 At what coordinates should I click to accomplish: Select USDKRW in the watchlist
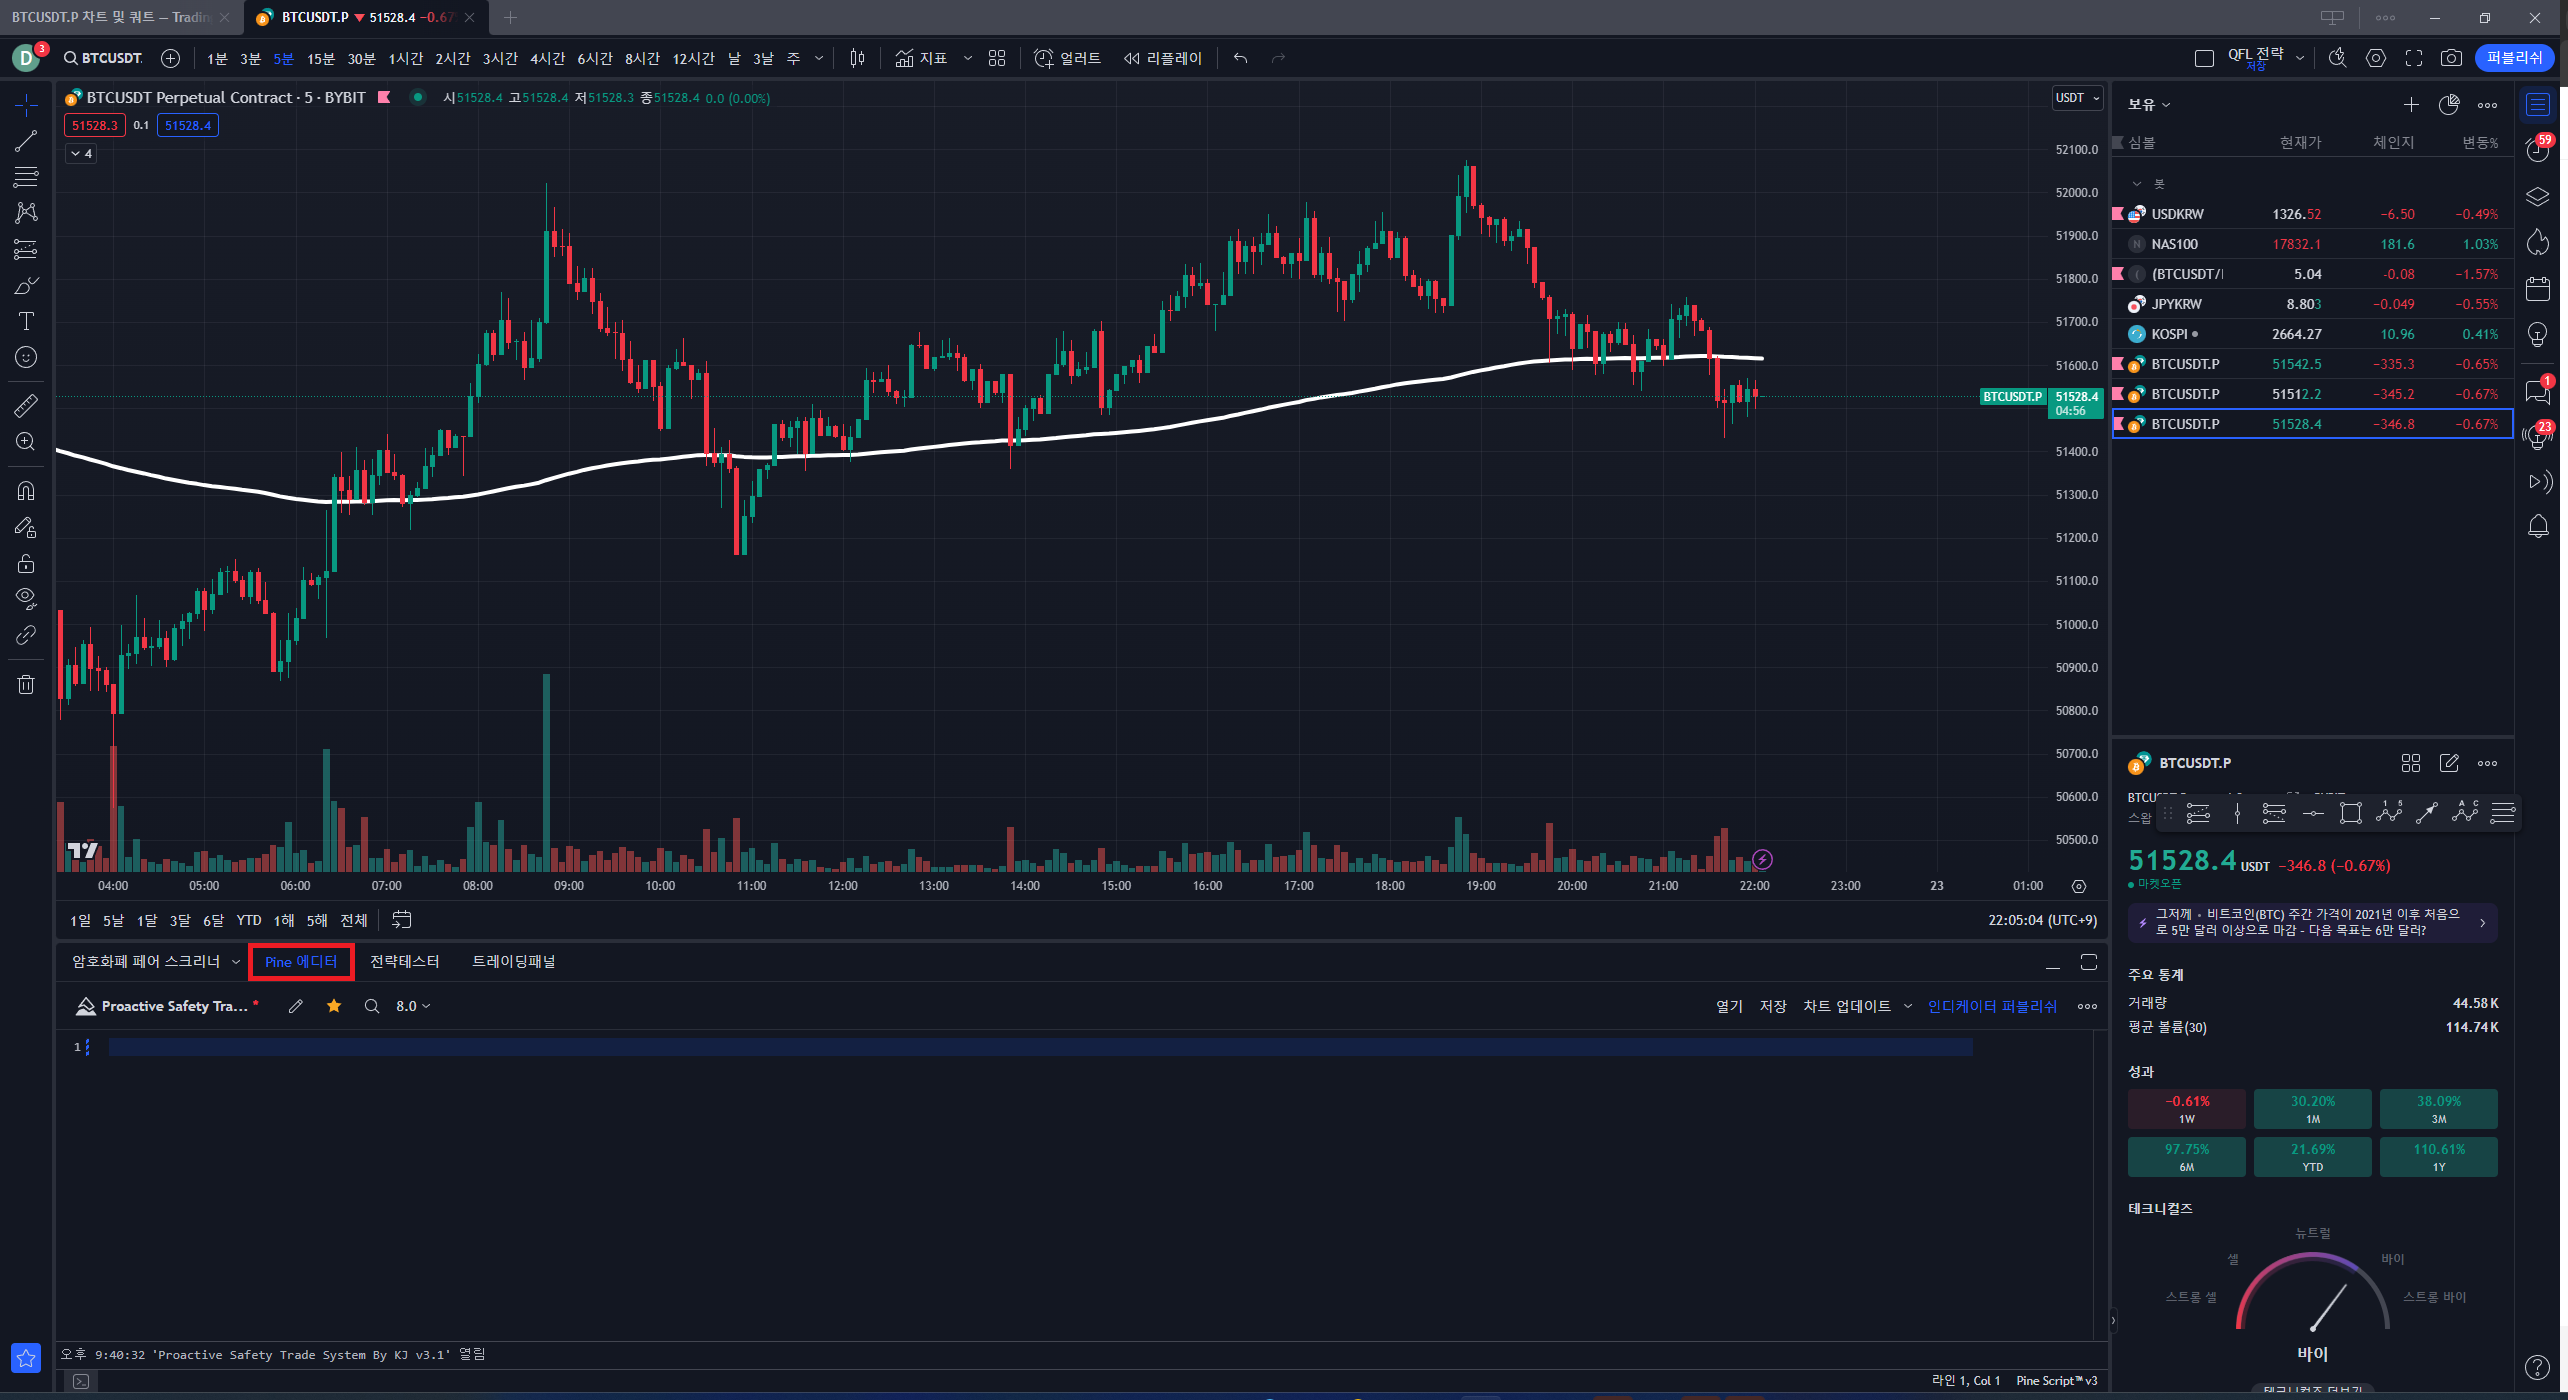point(2312,214)
